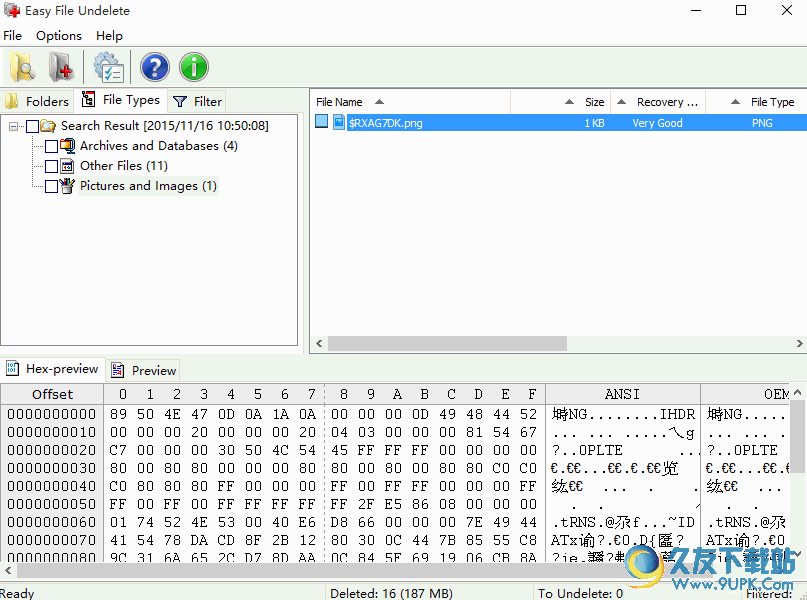Click the Very Good recovery cell
Image resolution: width=807 pixels, height=600 pixels.
[657, 123]
